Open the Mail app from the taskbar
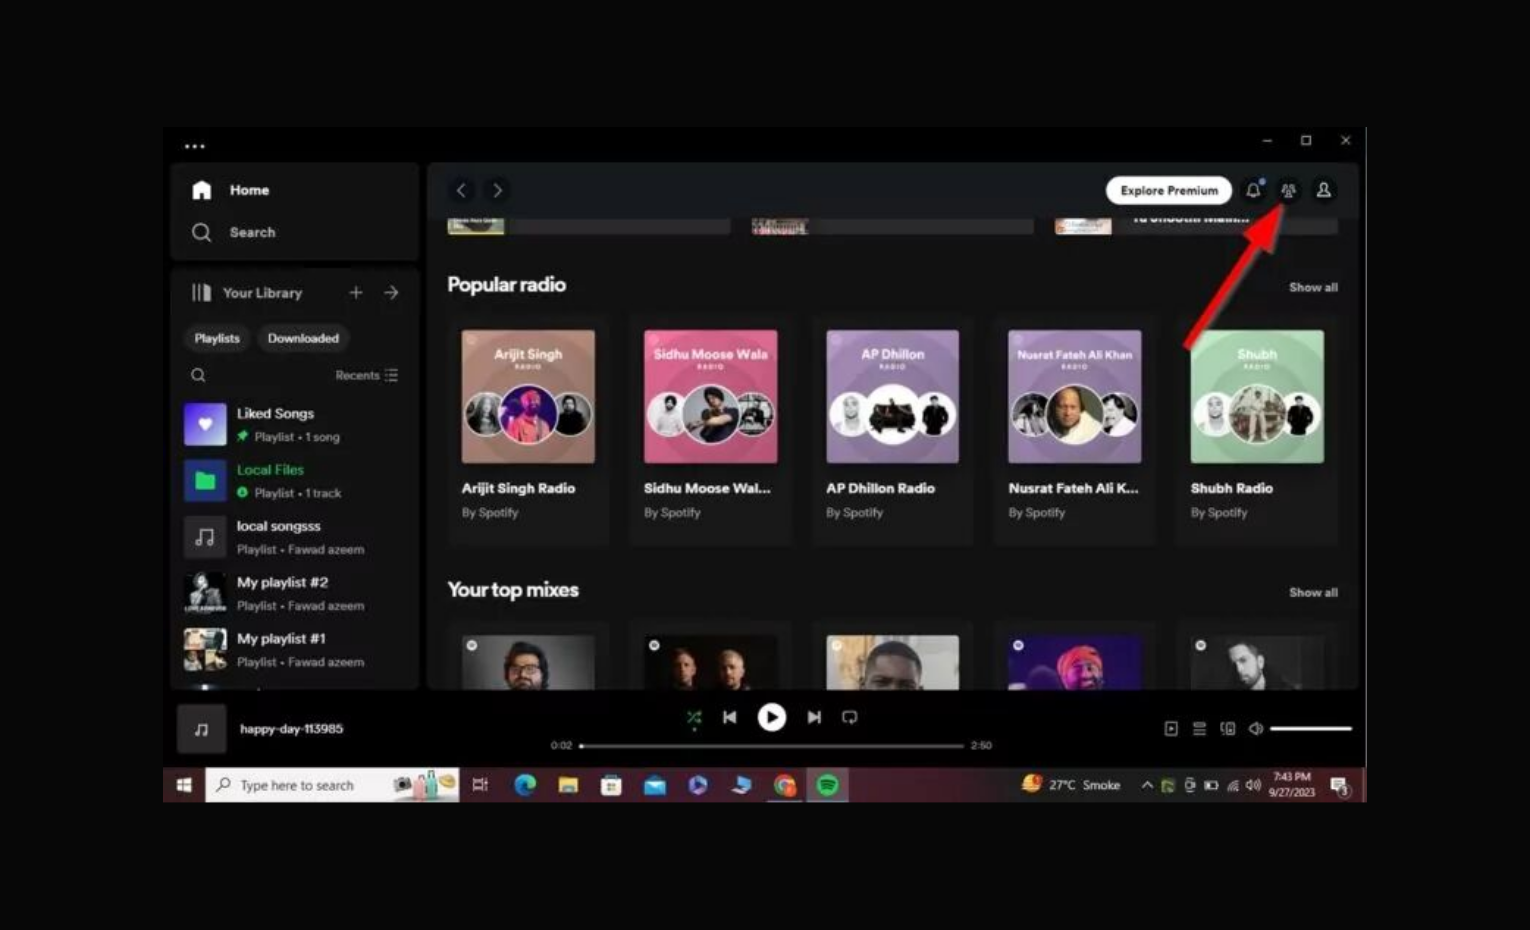 coord(655,785)
